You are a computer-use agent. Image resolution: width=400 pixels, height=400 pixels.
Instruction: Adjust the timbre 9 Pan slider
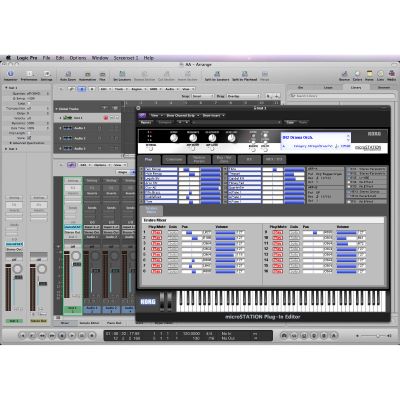click(313, 232)
